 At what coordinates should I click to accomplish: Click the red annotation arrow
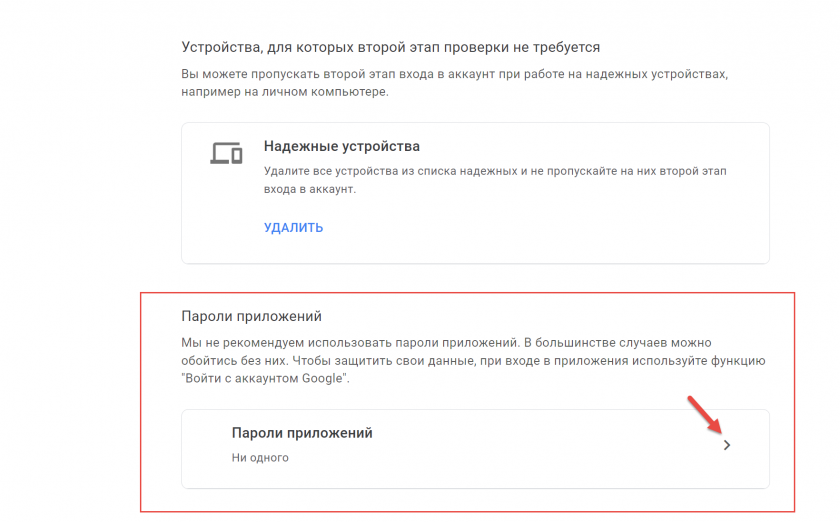pos(704,414)
